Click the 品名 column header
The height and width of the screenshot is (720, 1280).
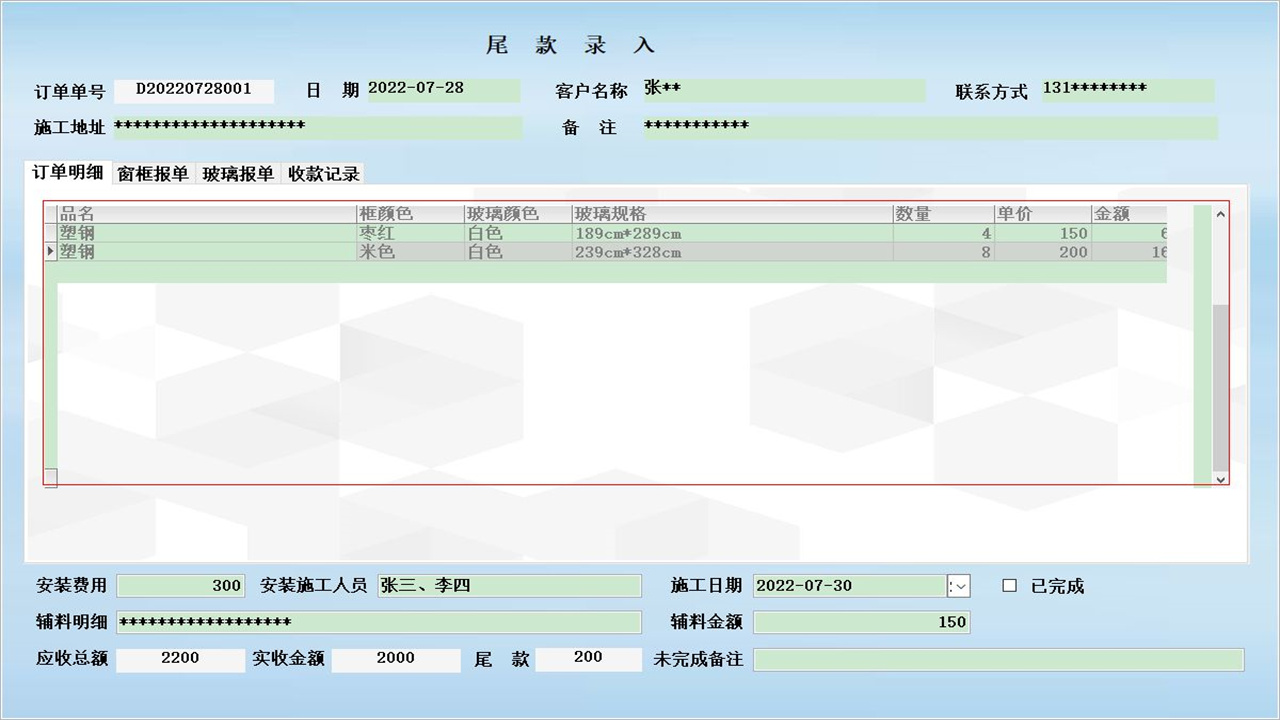point(200,213)
